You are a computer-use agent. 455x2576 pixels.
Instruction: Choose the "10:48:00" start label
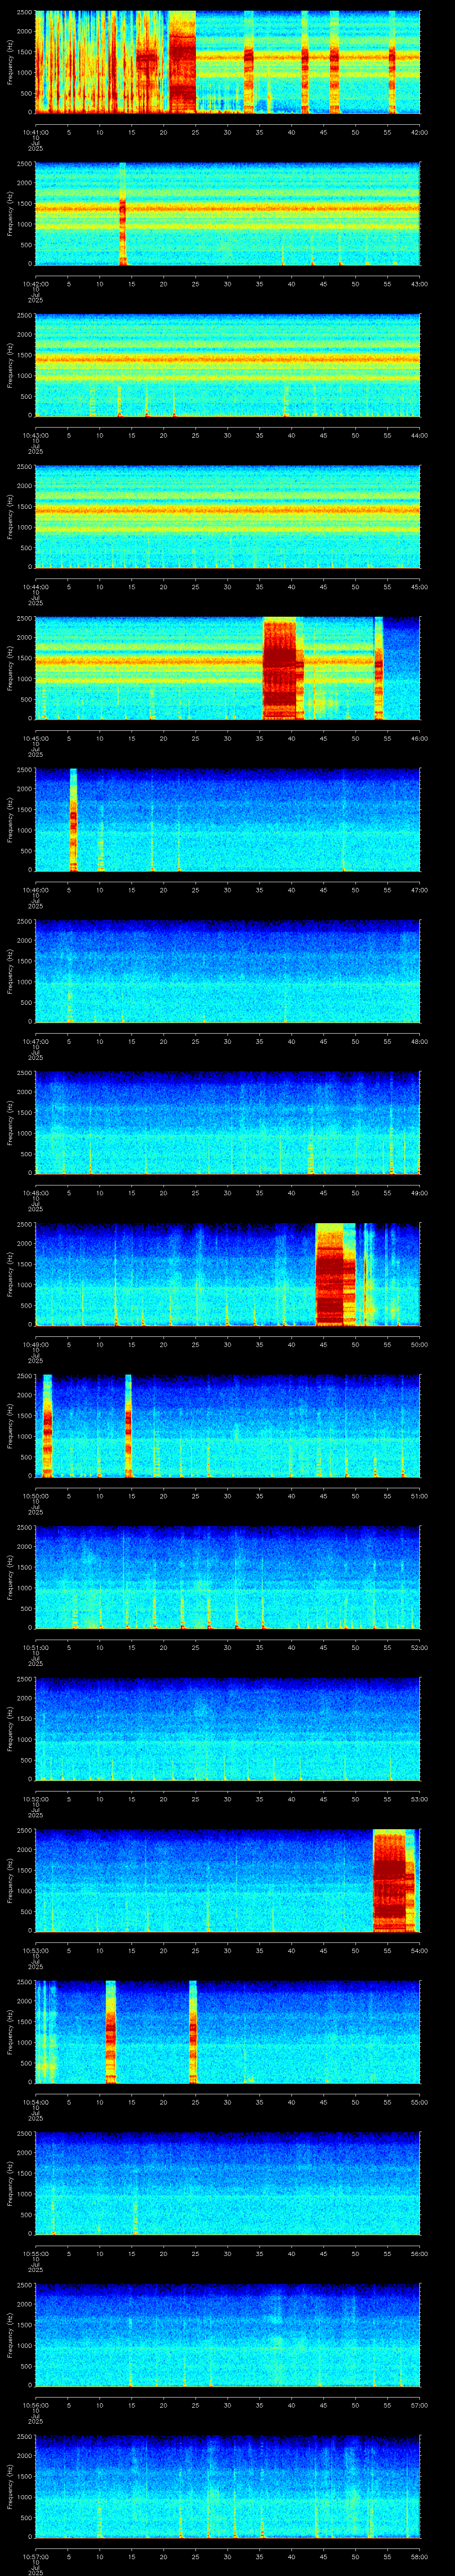coord(35,1192)
